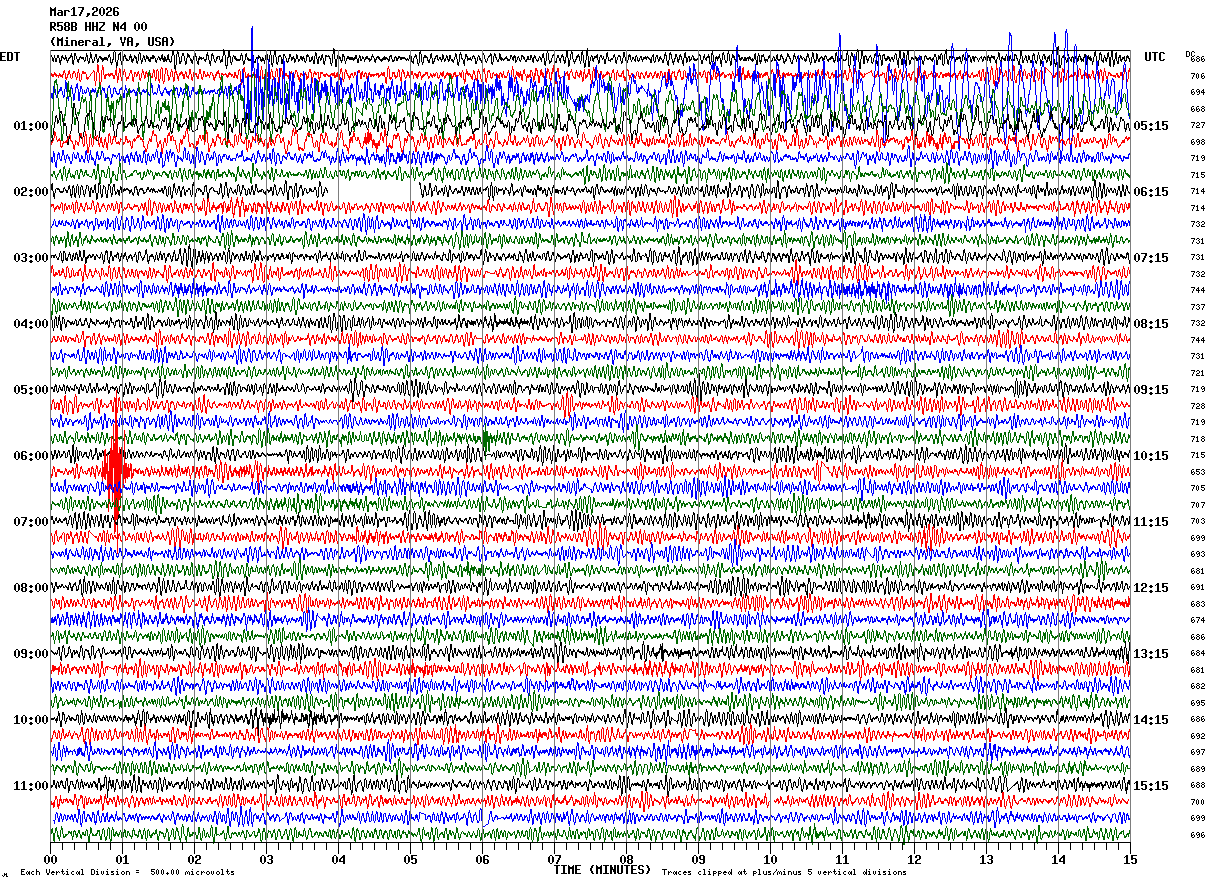1210x886 pixels.
Task: Click the x-axis minute tick label '14'
Action: tap(1058, 859)
